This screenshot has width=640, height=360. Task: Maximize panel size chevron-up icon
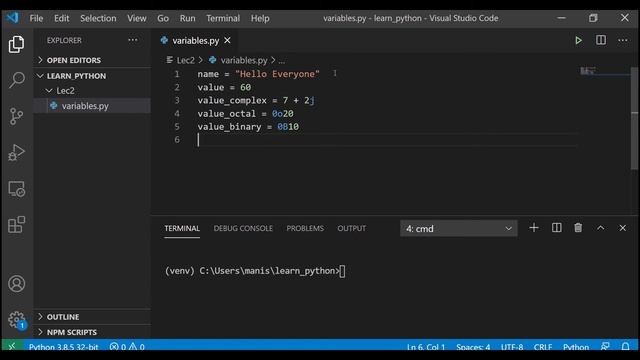tap(600, 228)
